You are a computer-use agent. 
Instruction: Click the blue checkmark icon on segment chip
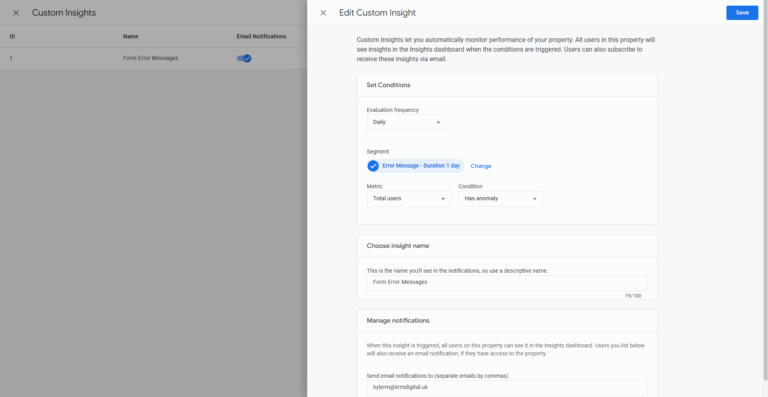tap(373, 166)
